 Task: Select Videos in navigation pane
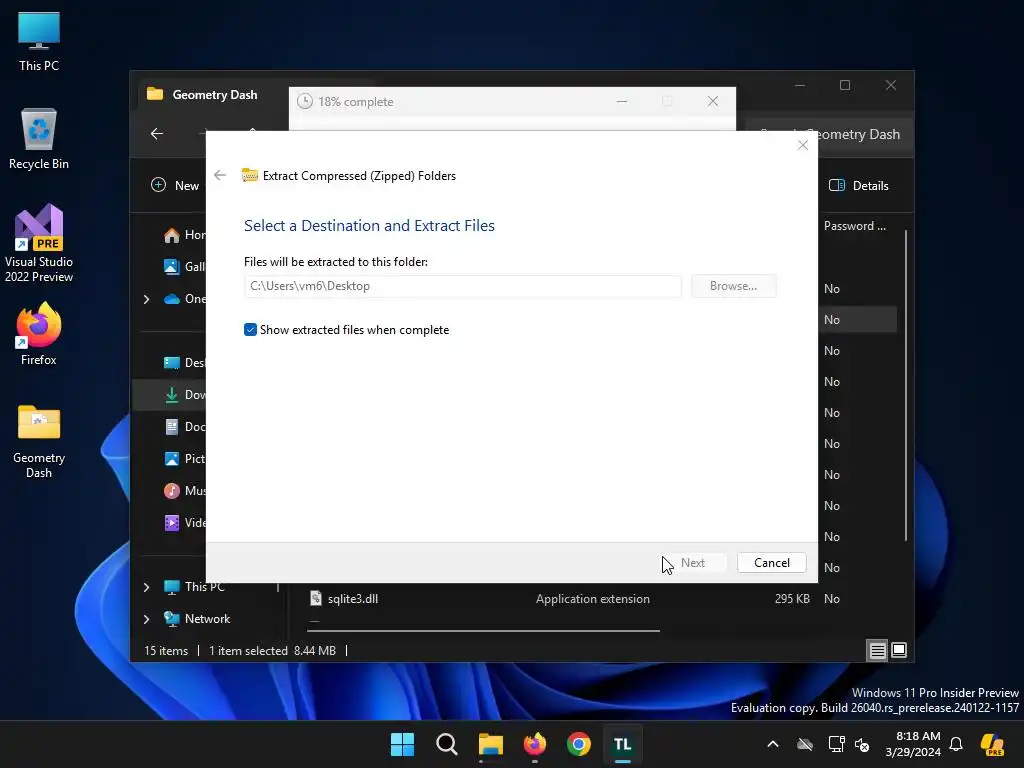click(x=185, y=522)
